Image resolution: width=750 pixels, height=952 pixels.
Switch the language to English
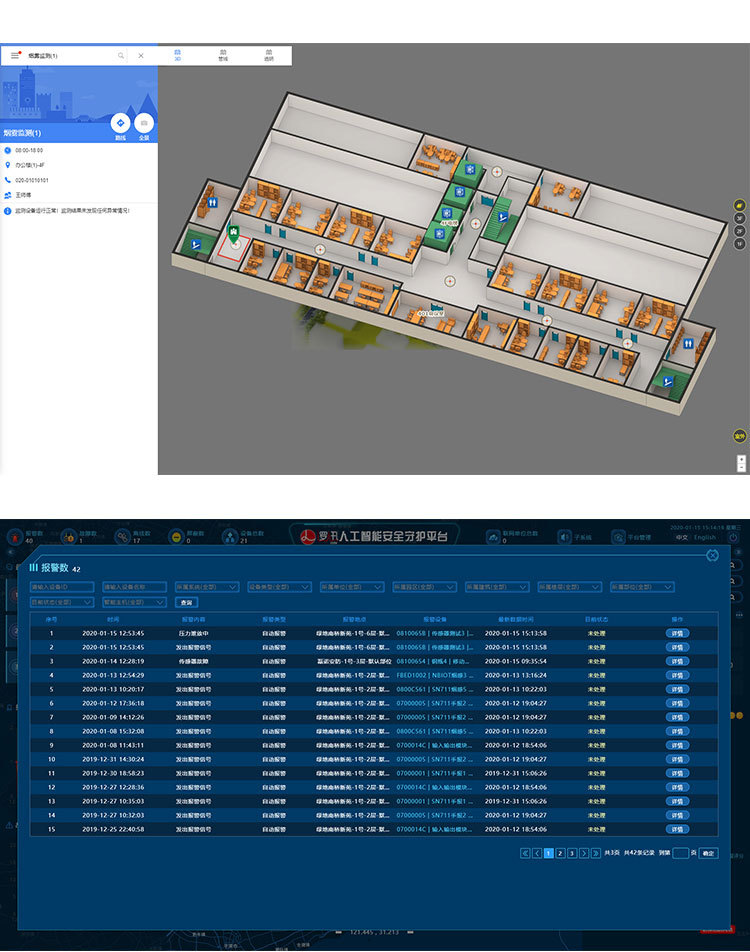[x=704, y=537]
